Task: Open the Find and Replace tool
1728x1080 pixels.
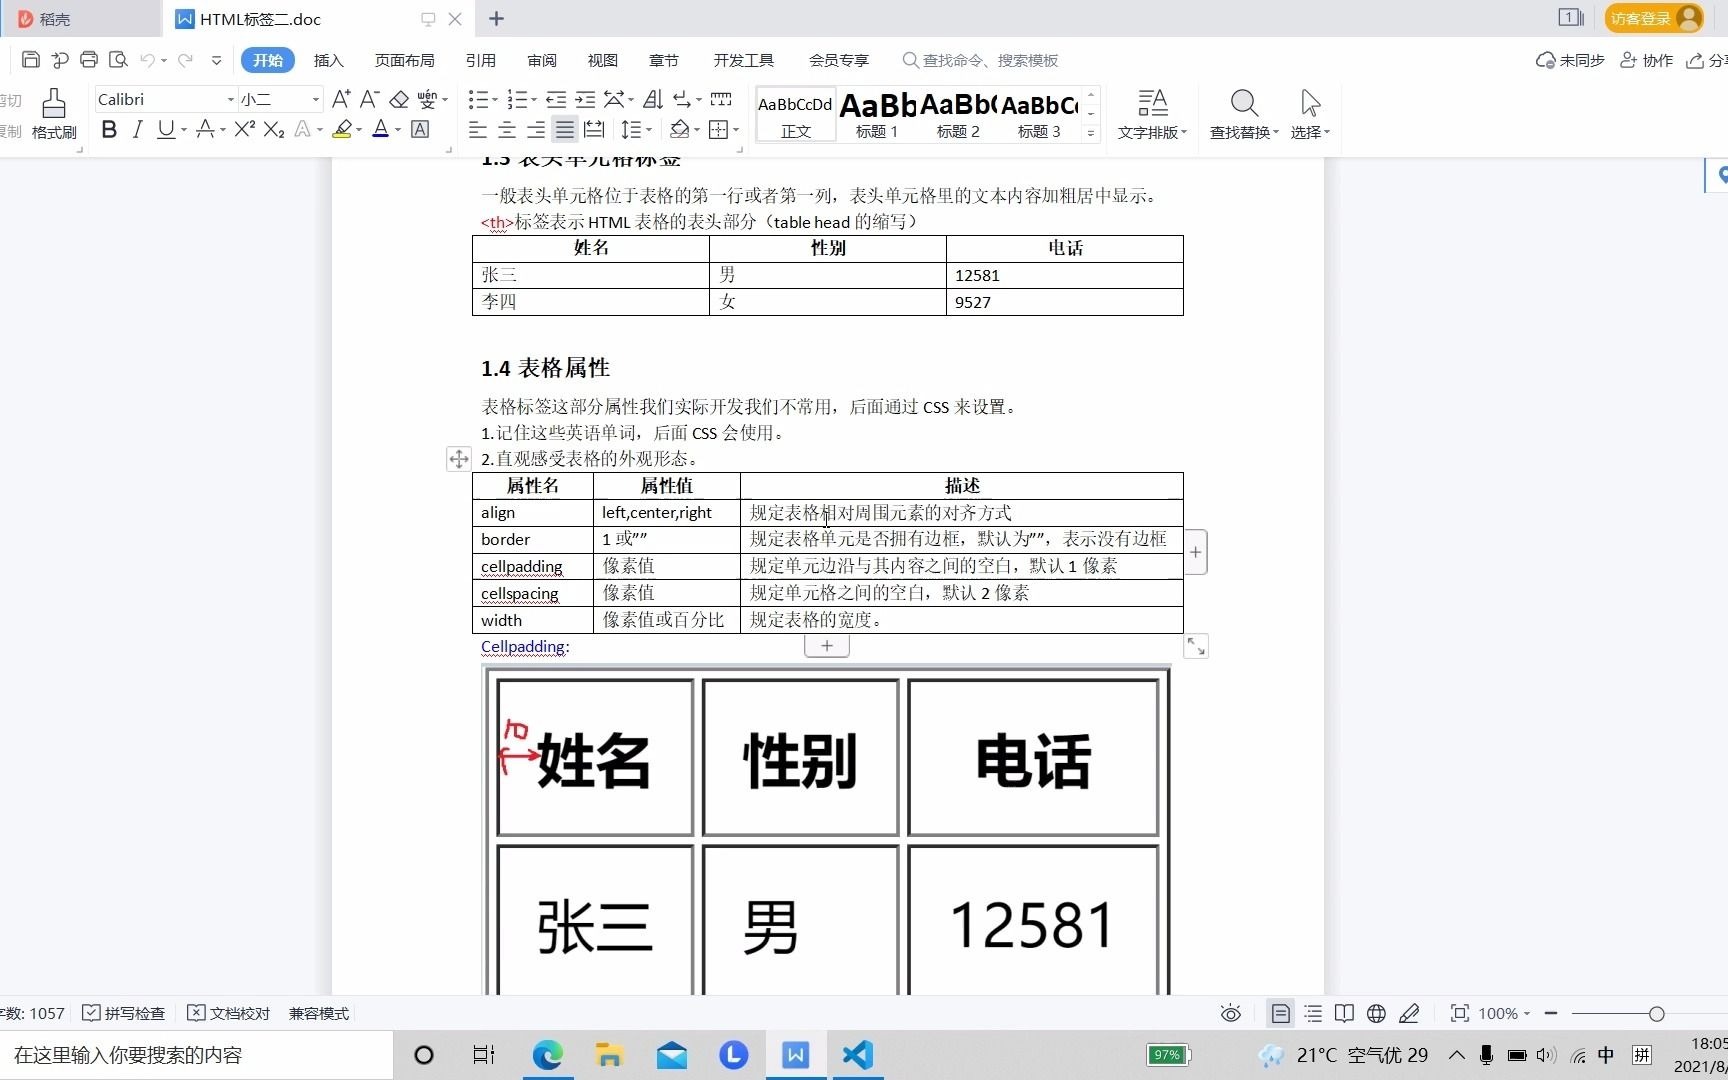Action: click(x=1243, y=112)
